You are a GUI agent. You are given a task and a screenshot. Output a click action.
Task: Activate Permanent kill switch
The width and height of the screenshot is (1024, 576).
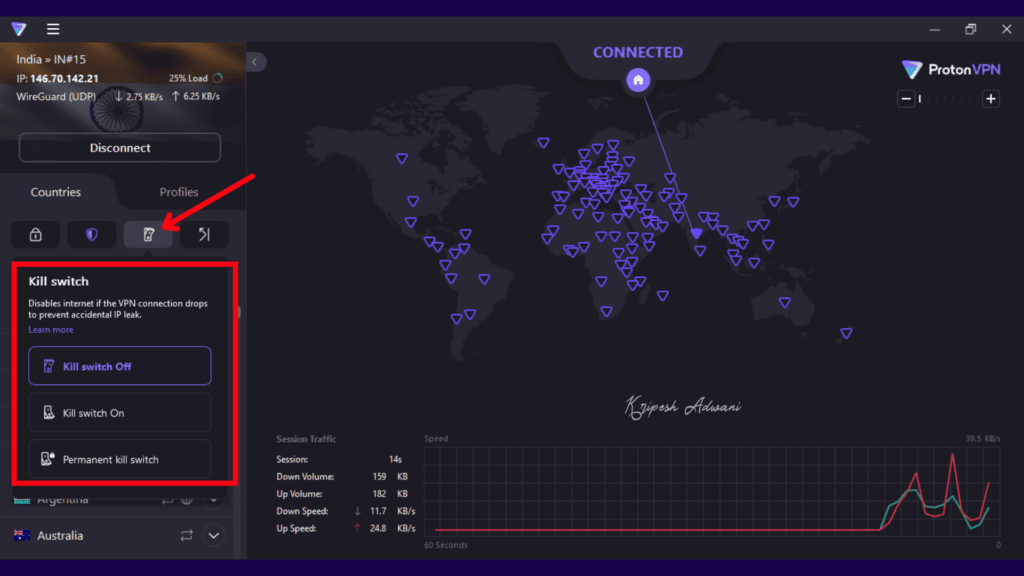point(119,459)
